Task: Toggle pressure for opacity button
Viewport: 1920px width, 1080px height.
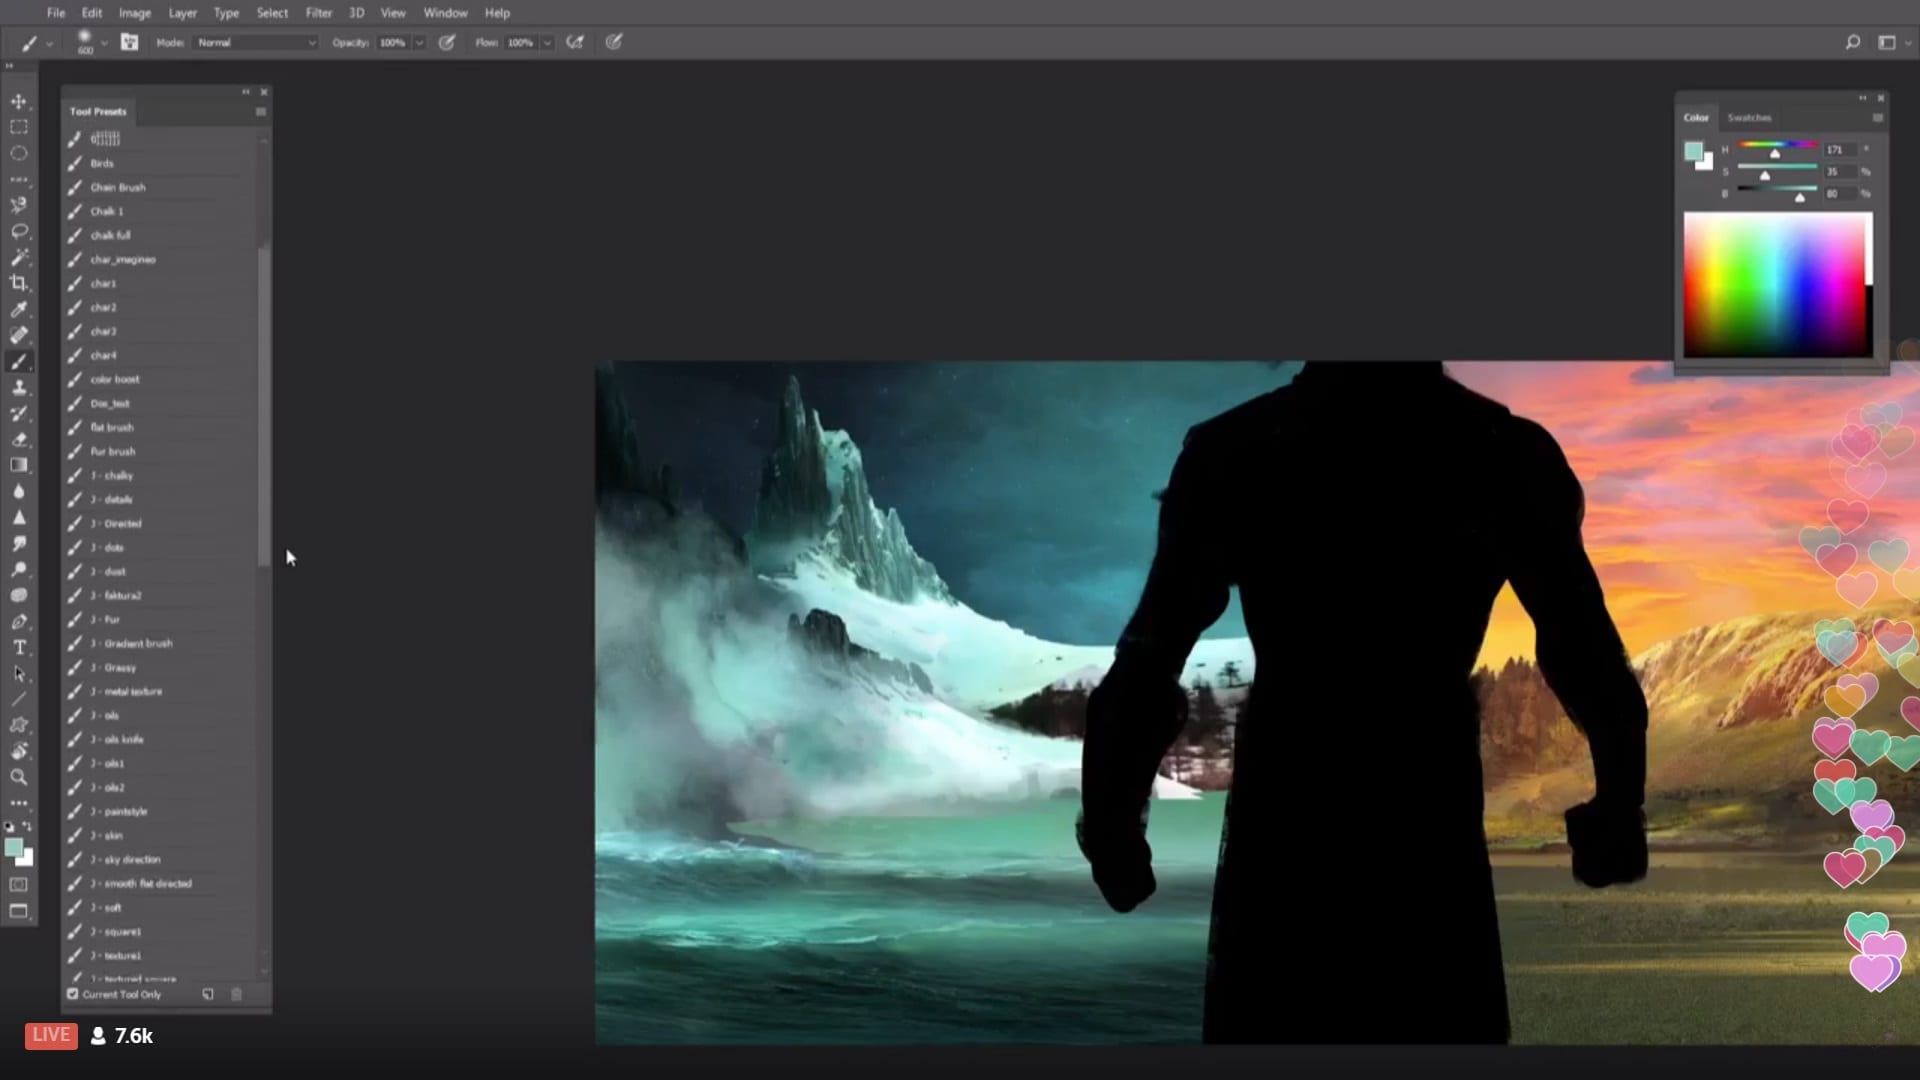Action: (x=447, y=42)
